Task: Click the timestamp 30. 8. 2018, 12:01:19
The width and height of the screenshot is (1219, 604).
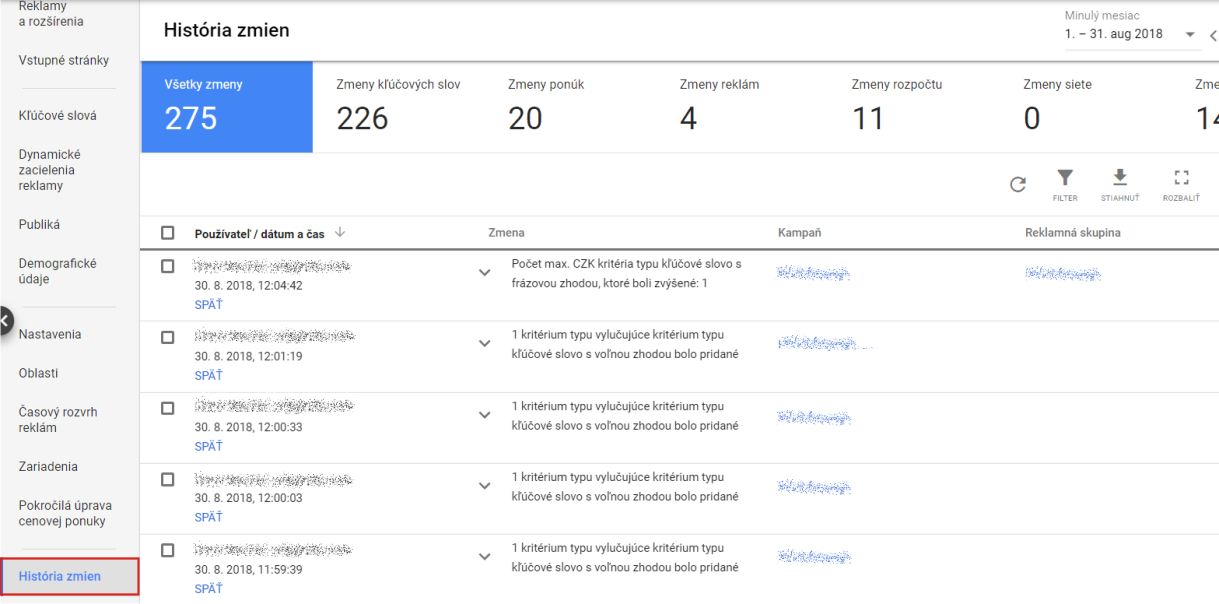Action: [x=249, y=356]
